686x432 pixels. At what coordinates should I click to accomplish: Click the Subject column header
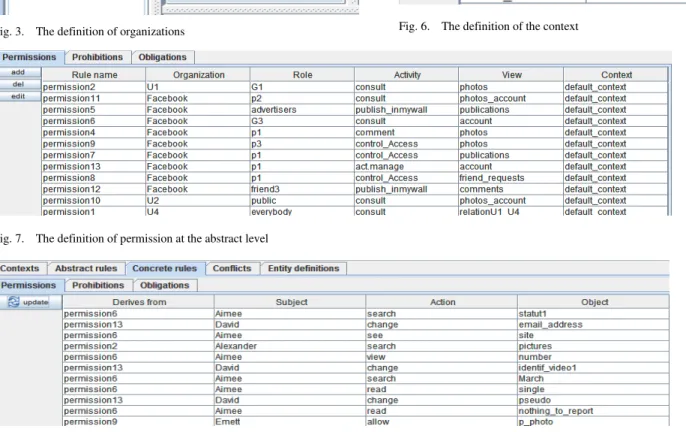click(x=291, y=302)
